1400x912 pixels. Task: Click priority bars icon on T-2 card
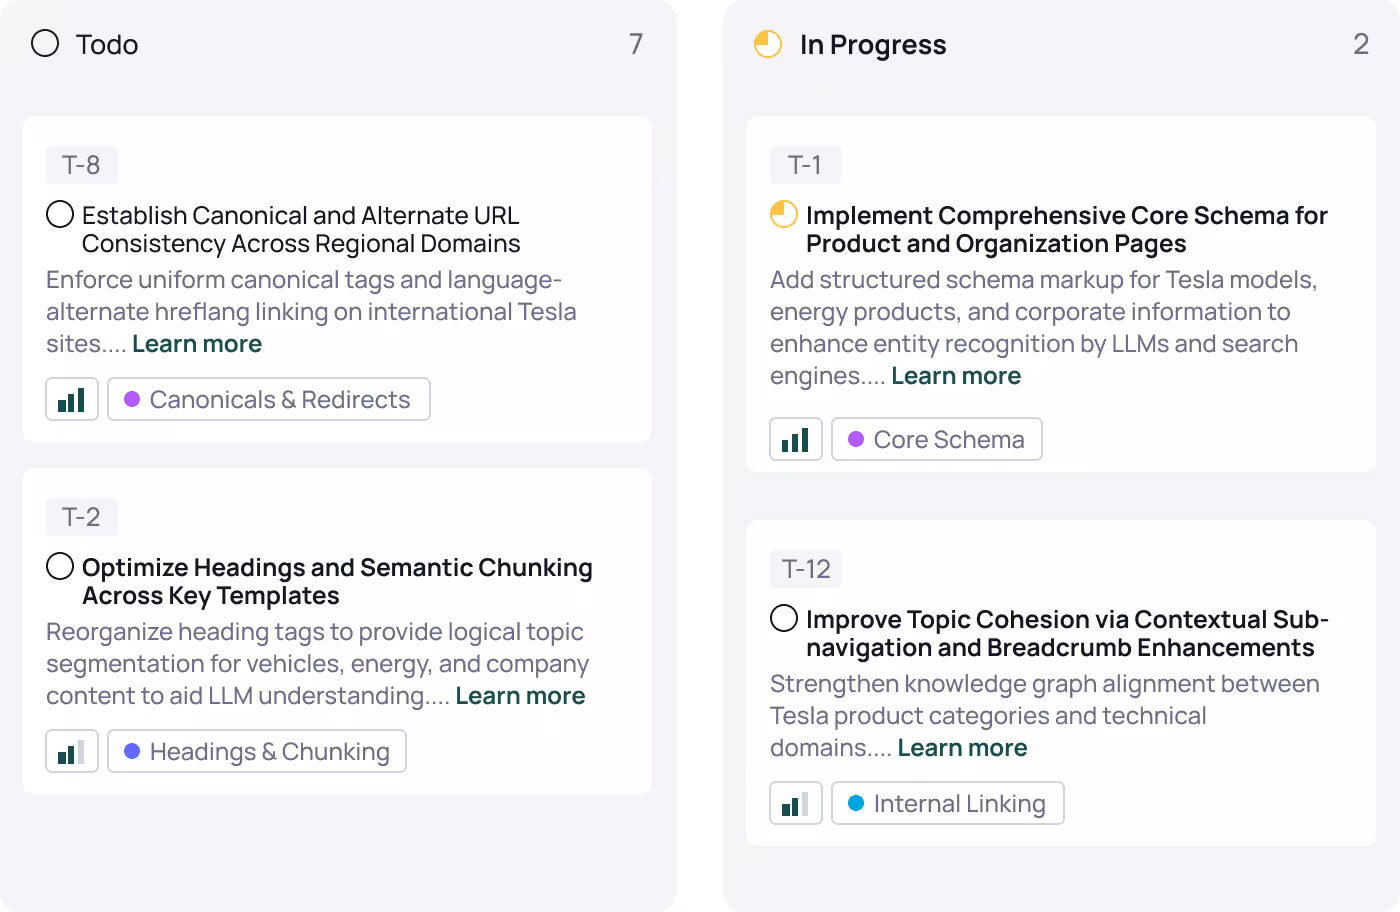pyautogui.click(x=72, y=751)
